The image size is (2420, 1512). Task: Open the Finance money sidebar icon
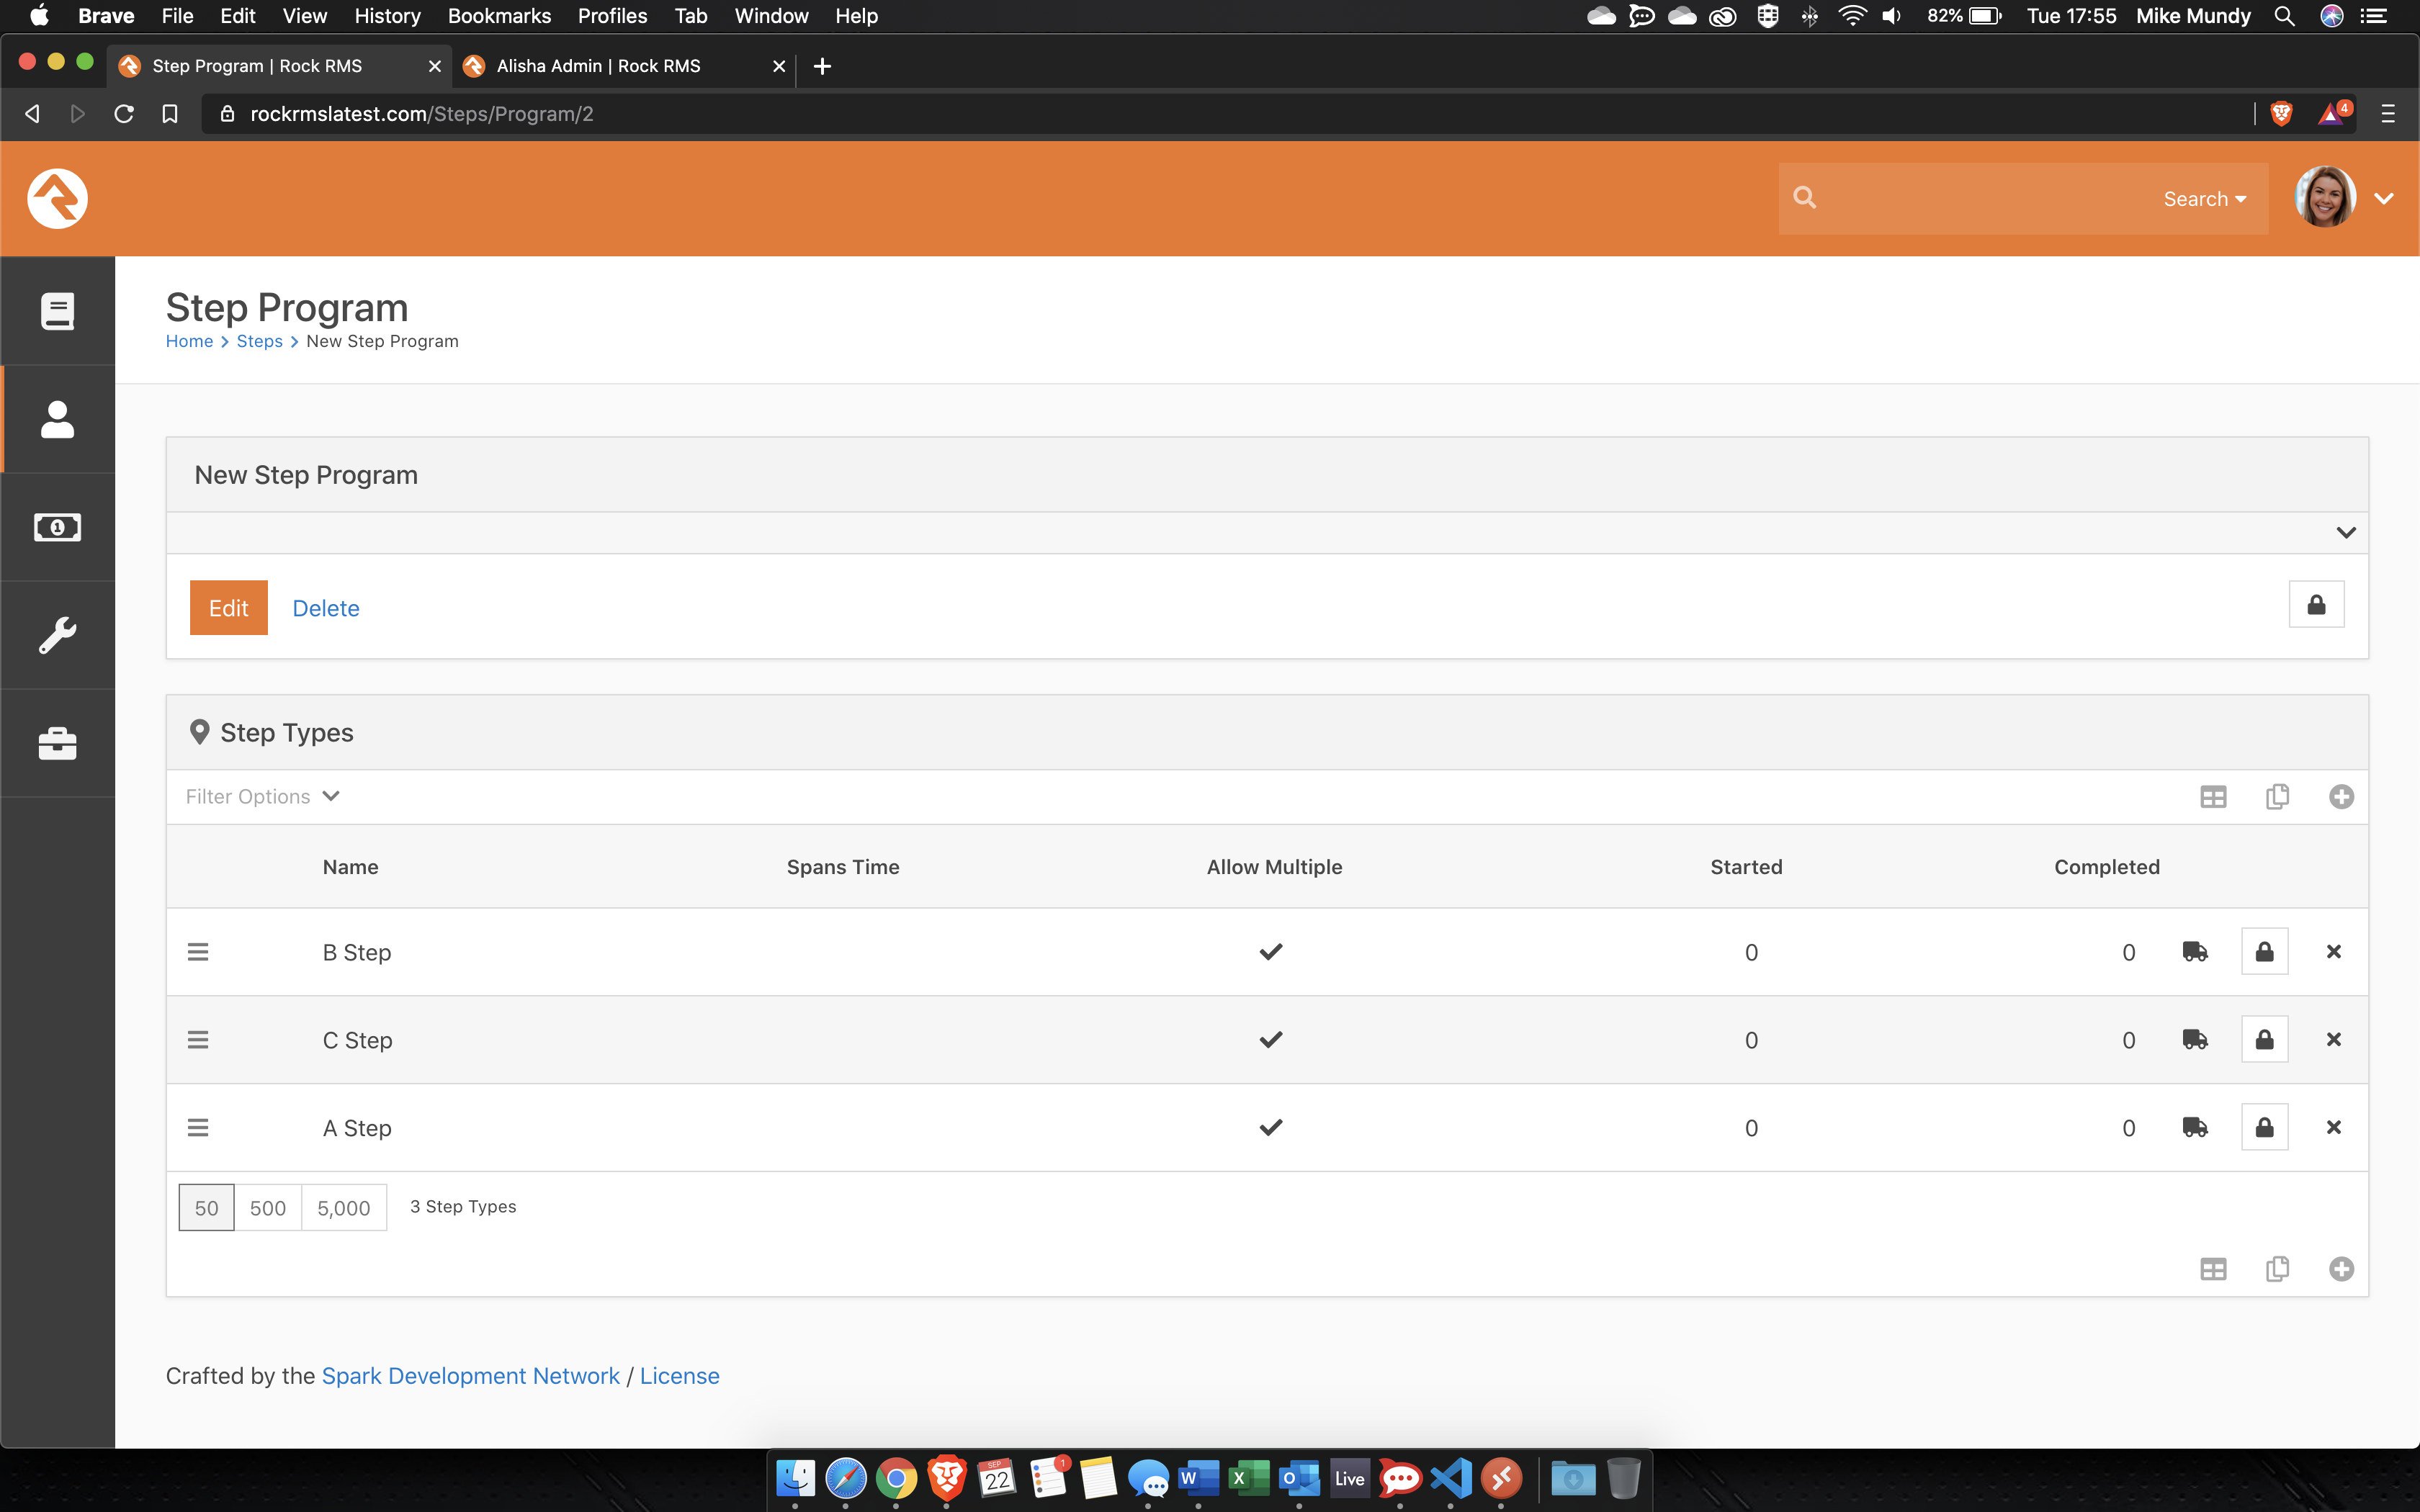coord(57,527)
